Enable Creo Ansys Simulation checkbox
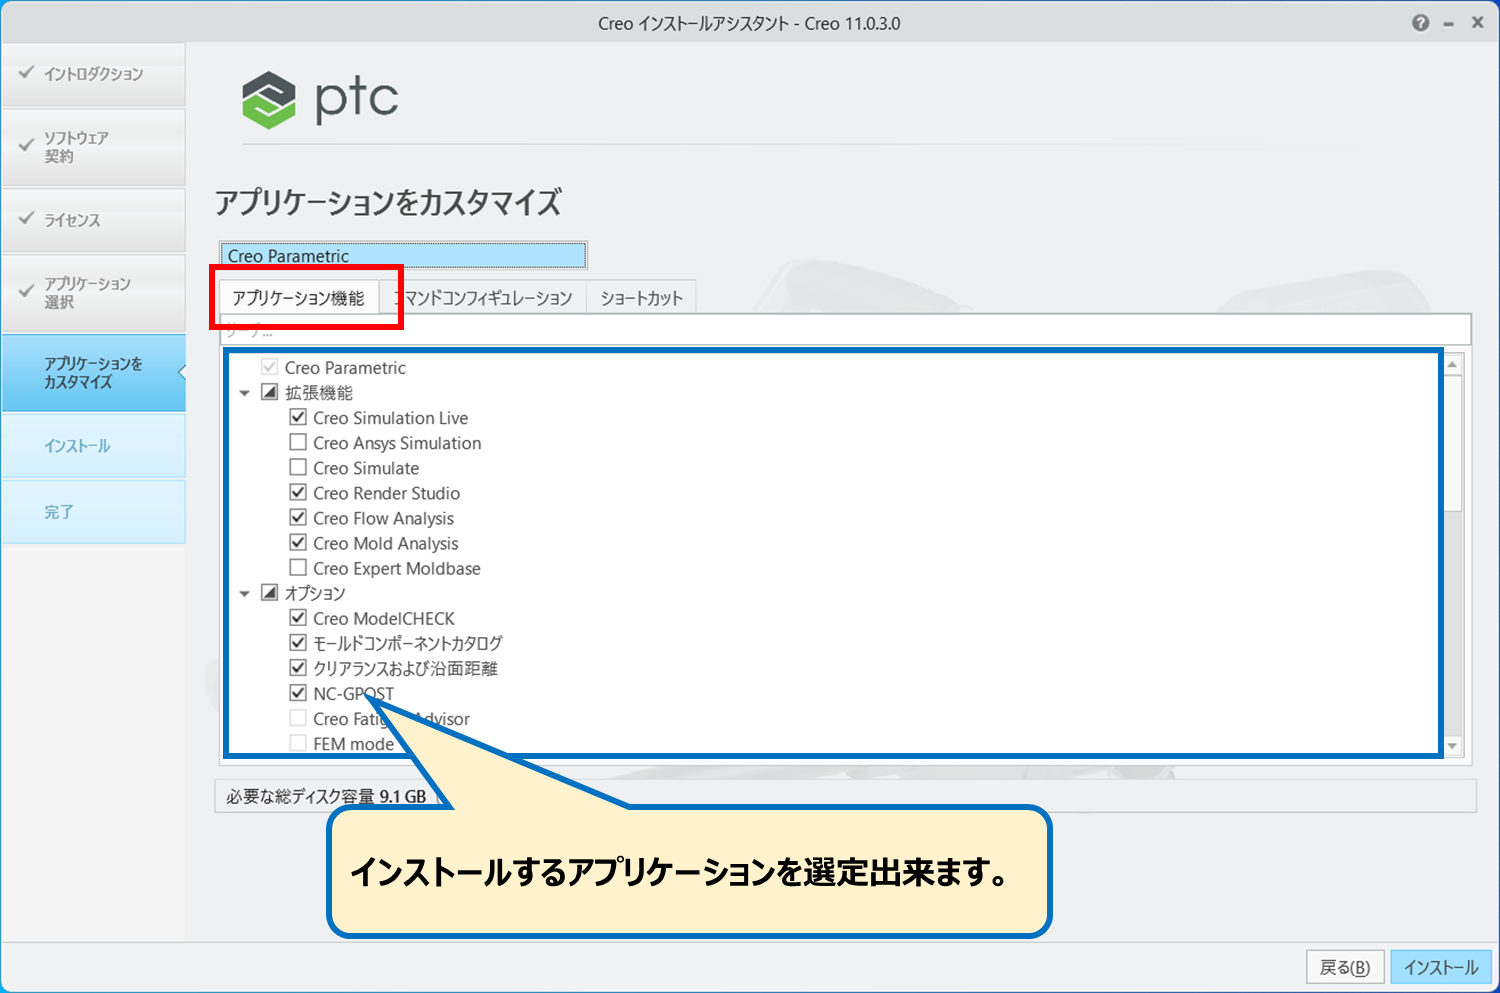Viewport: 1500px width, 993px height. coord(298,443)
